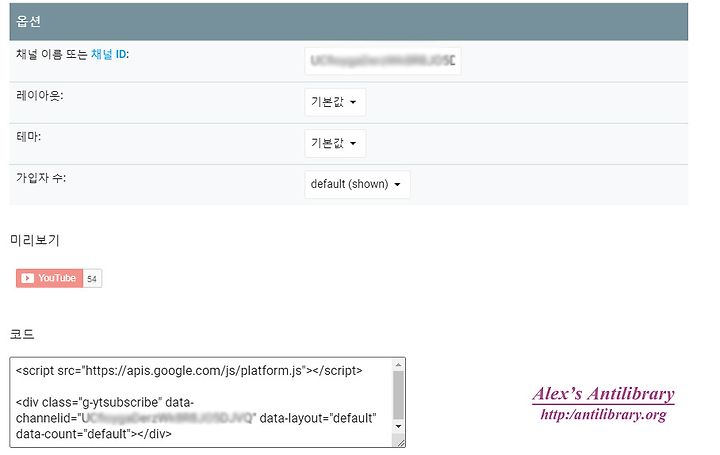
Task: Click the data-count="default" code line
Action: 93,434
